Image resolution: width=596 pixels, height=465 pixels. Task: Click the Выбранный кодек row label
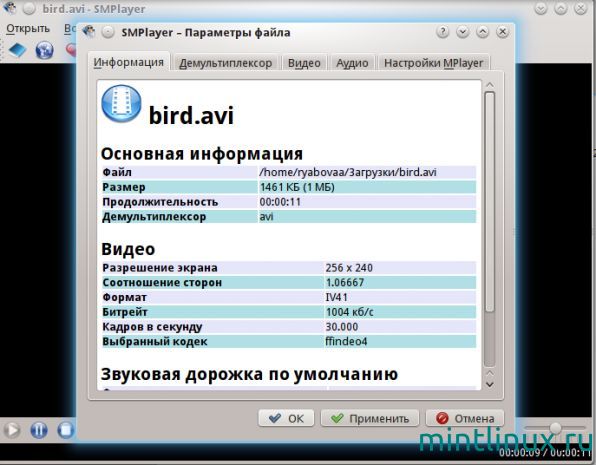pos(155,341)
